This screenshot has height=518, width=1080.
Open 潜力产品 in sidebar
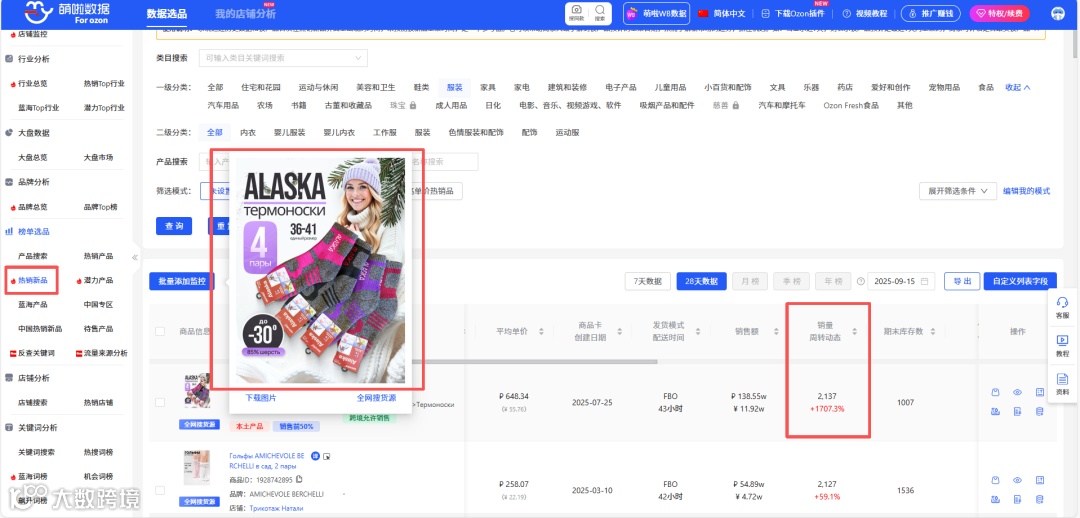pos(98,280)
